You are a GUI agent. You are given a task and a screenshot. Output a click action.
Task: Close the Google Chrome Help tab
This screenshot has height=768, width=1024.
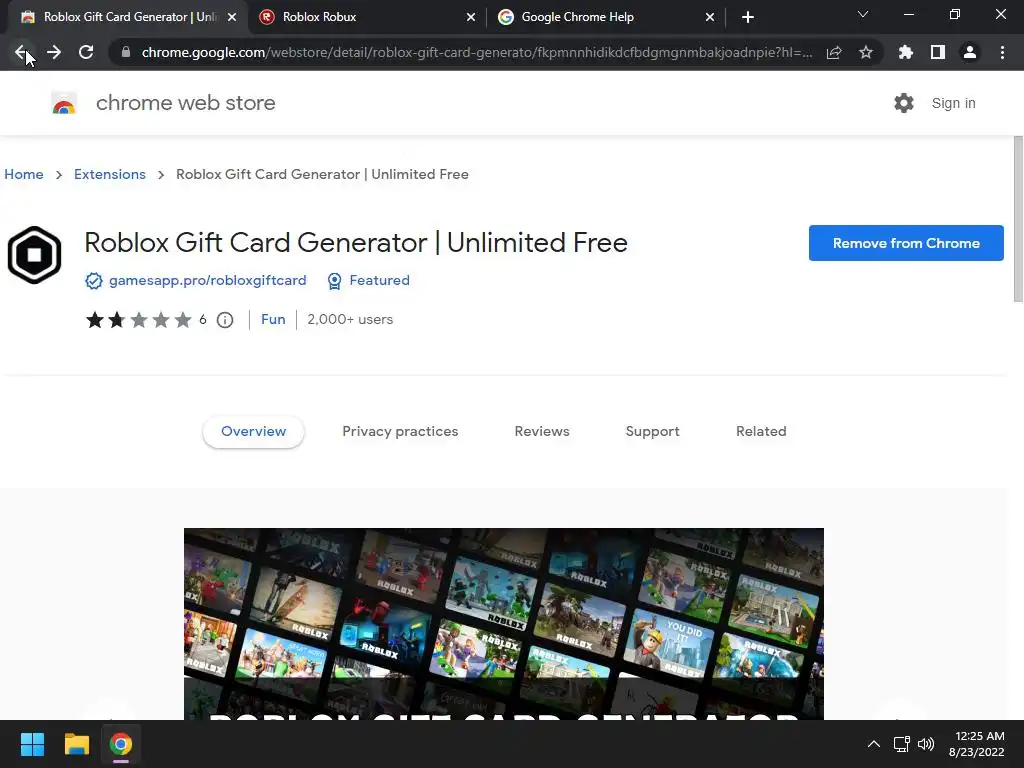point(710,17)
